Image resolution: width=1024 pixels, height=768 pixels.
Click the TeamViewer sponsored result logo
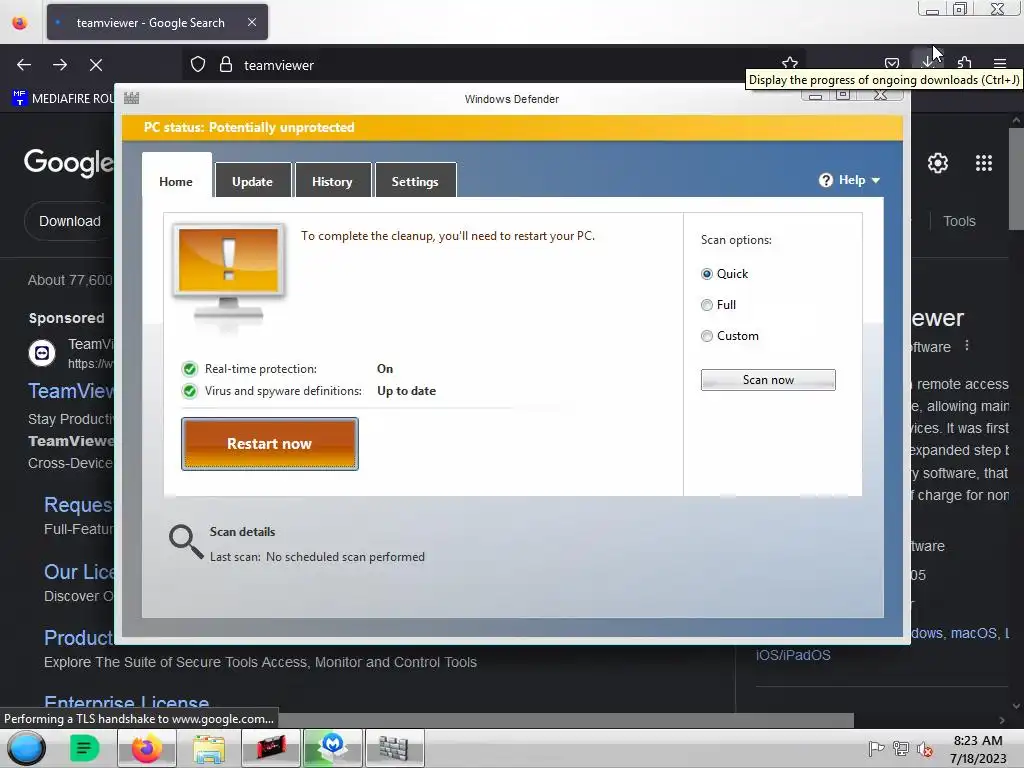click(x=42, y=353)
